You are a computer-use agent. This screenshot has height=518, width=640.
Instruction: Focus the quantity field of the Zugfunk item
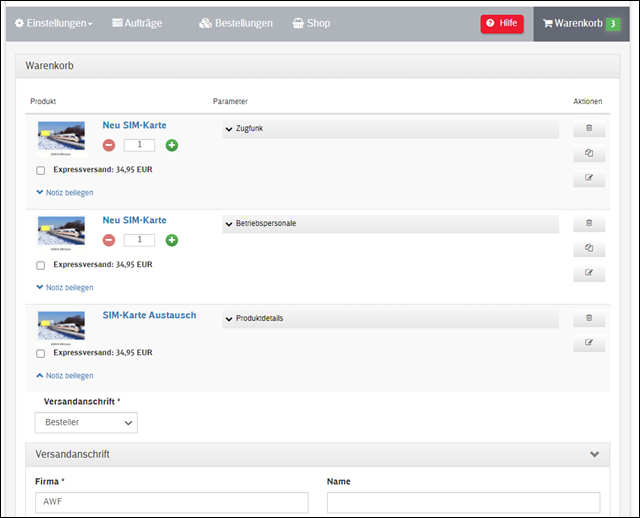[x=140, y=145]
